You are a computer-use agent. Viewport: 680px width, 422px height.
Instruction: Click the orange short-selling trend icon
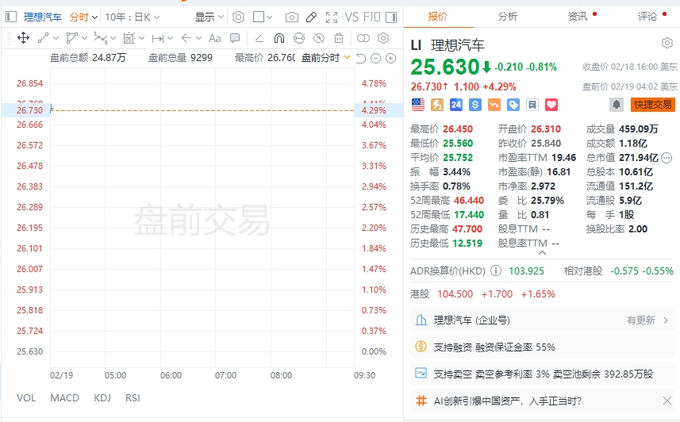tap(494, 105)
